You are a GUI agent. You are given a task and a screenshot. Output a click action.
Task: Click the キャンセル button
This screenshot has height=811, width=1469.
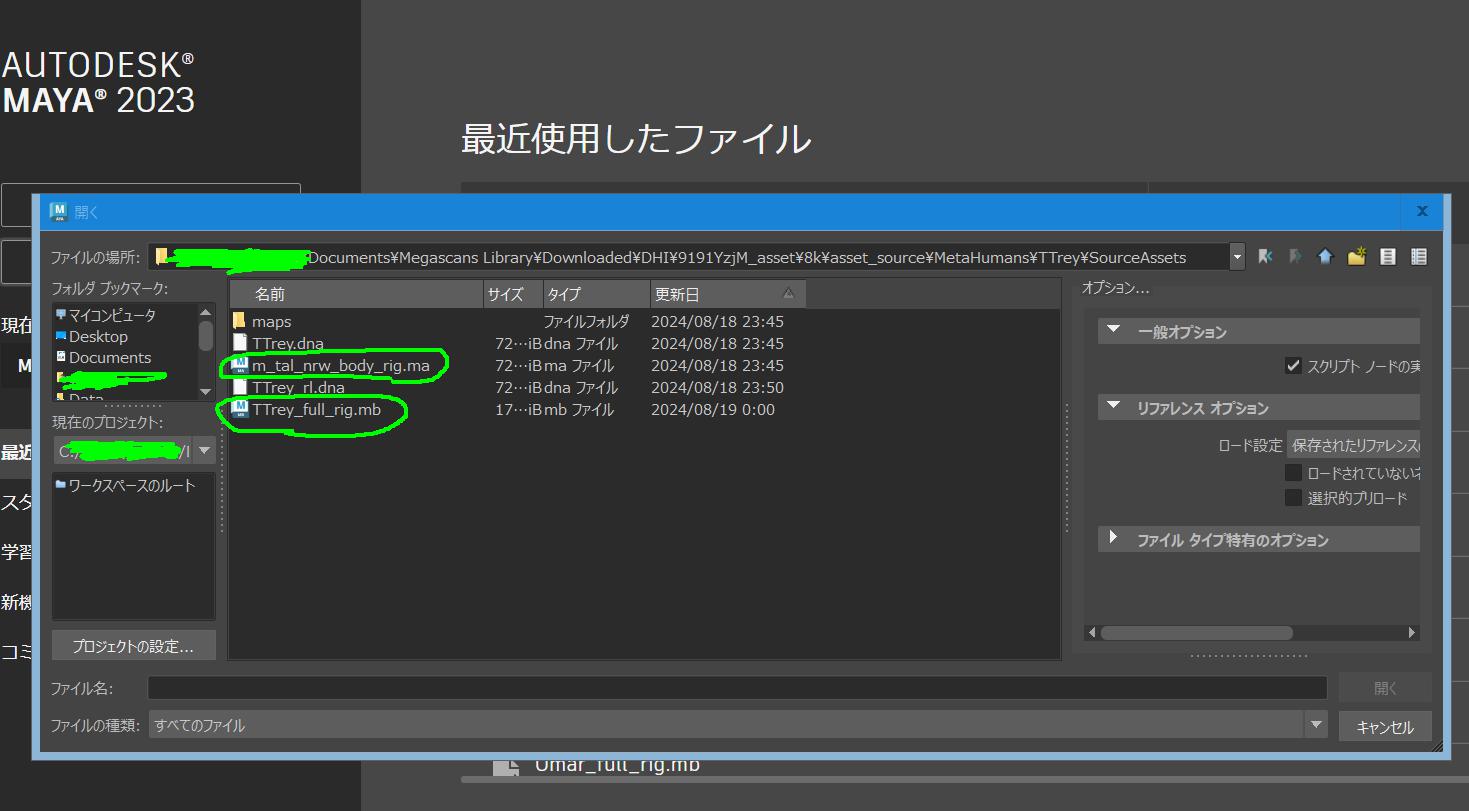pos(1385,727)
